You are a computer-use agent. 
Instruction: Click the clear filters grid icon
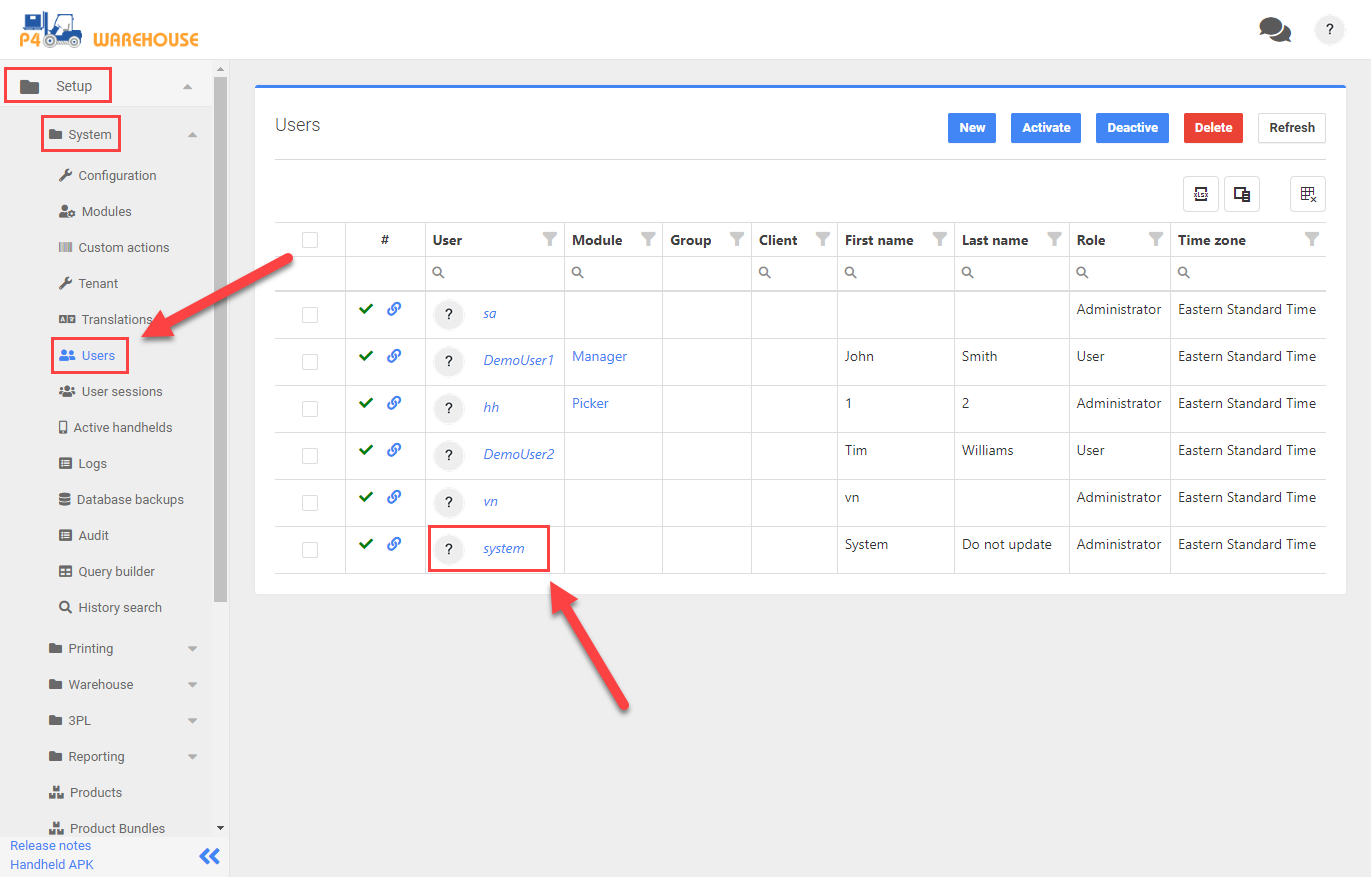tap(1307, 195)
